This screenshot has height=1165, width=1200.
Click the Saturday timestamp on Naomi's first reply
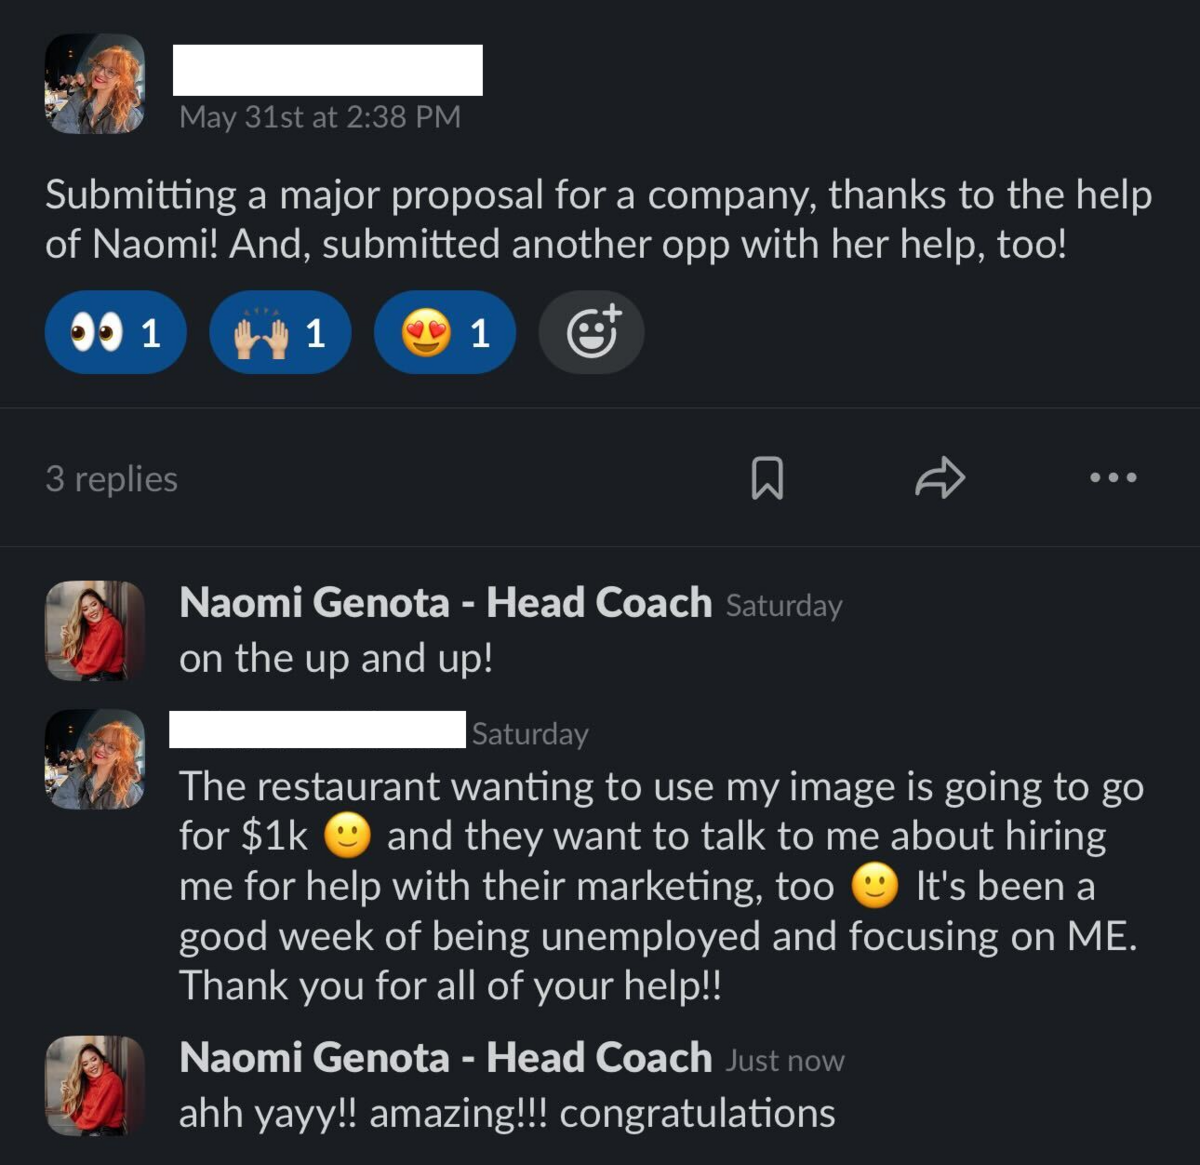(x=784, y=606)
